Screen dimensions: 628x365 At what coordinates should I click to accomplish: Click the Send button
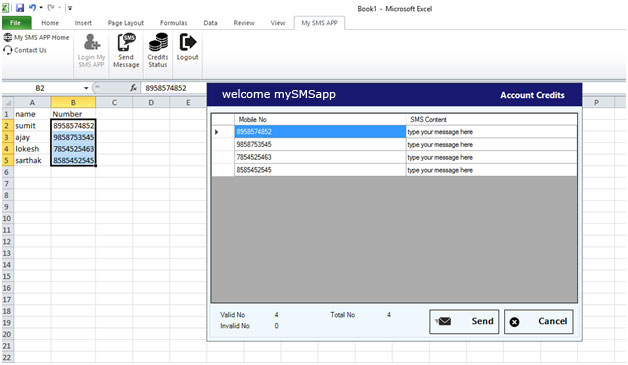coord(464,321)
